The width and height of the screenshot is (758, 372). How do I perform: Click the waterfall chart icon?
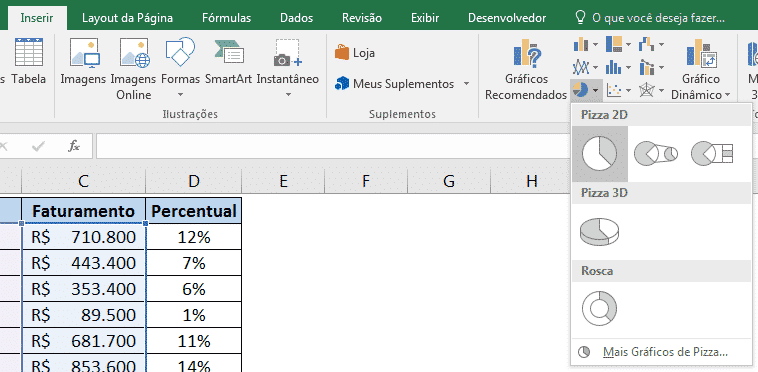(646, 45)
